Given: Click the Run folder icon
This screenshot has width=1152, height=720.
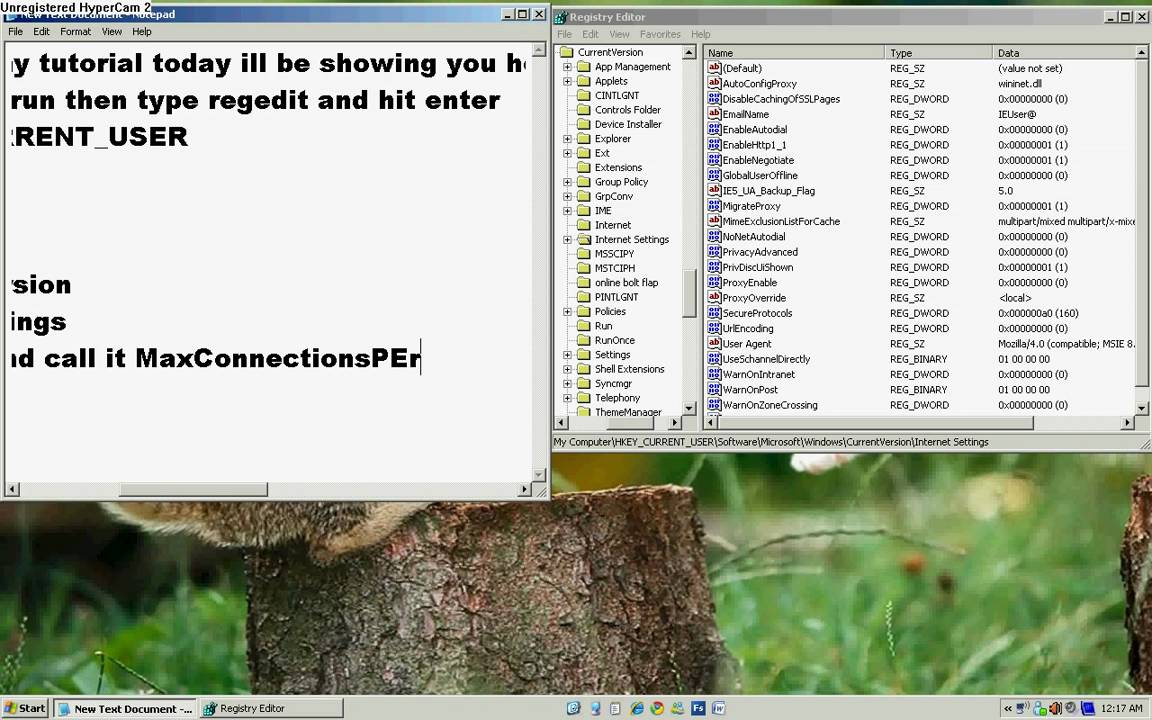Looking at the screenshot, I should click(584, 325).
